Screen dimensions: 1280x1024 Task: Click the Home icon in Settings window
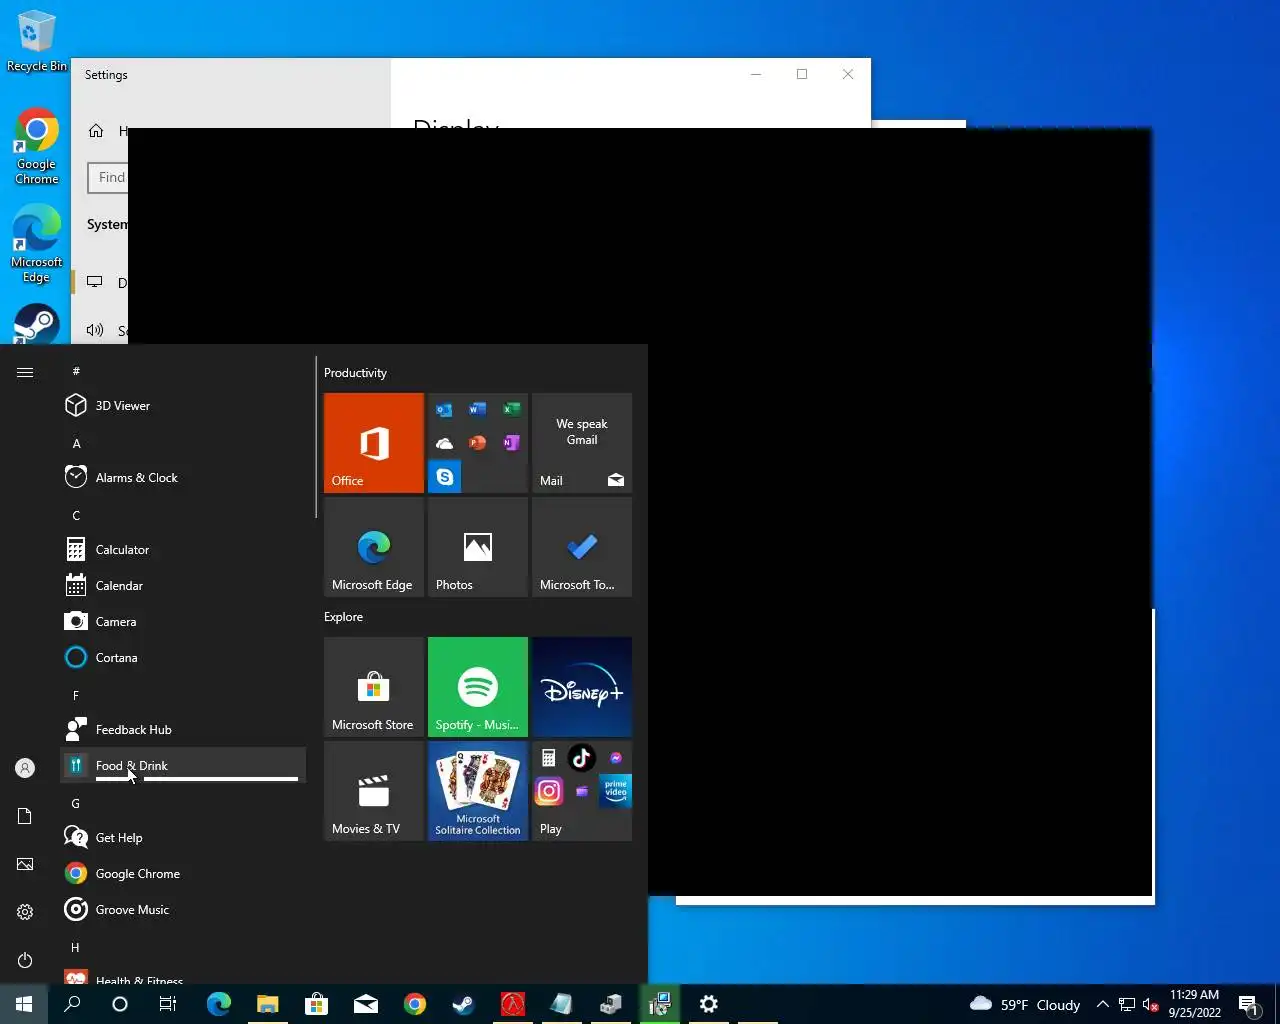pos(96,131)
